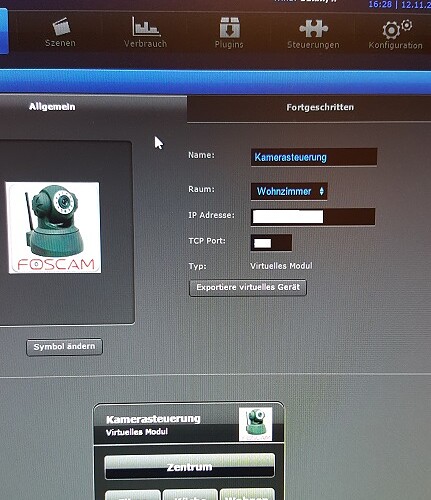Open the Steuerungen puzzle piece icon

coord(313,29)
